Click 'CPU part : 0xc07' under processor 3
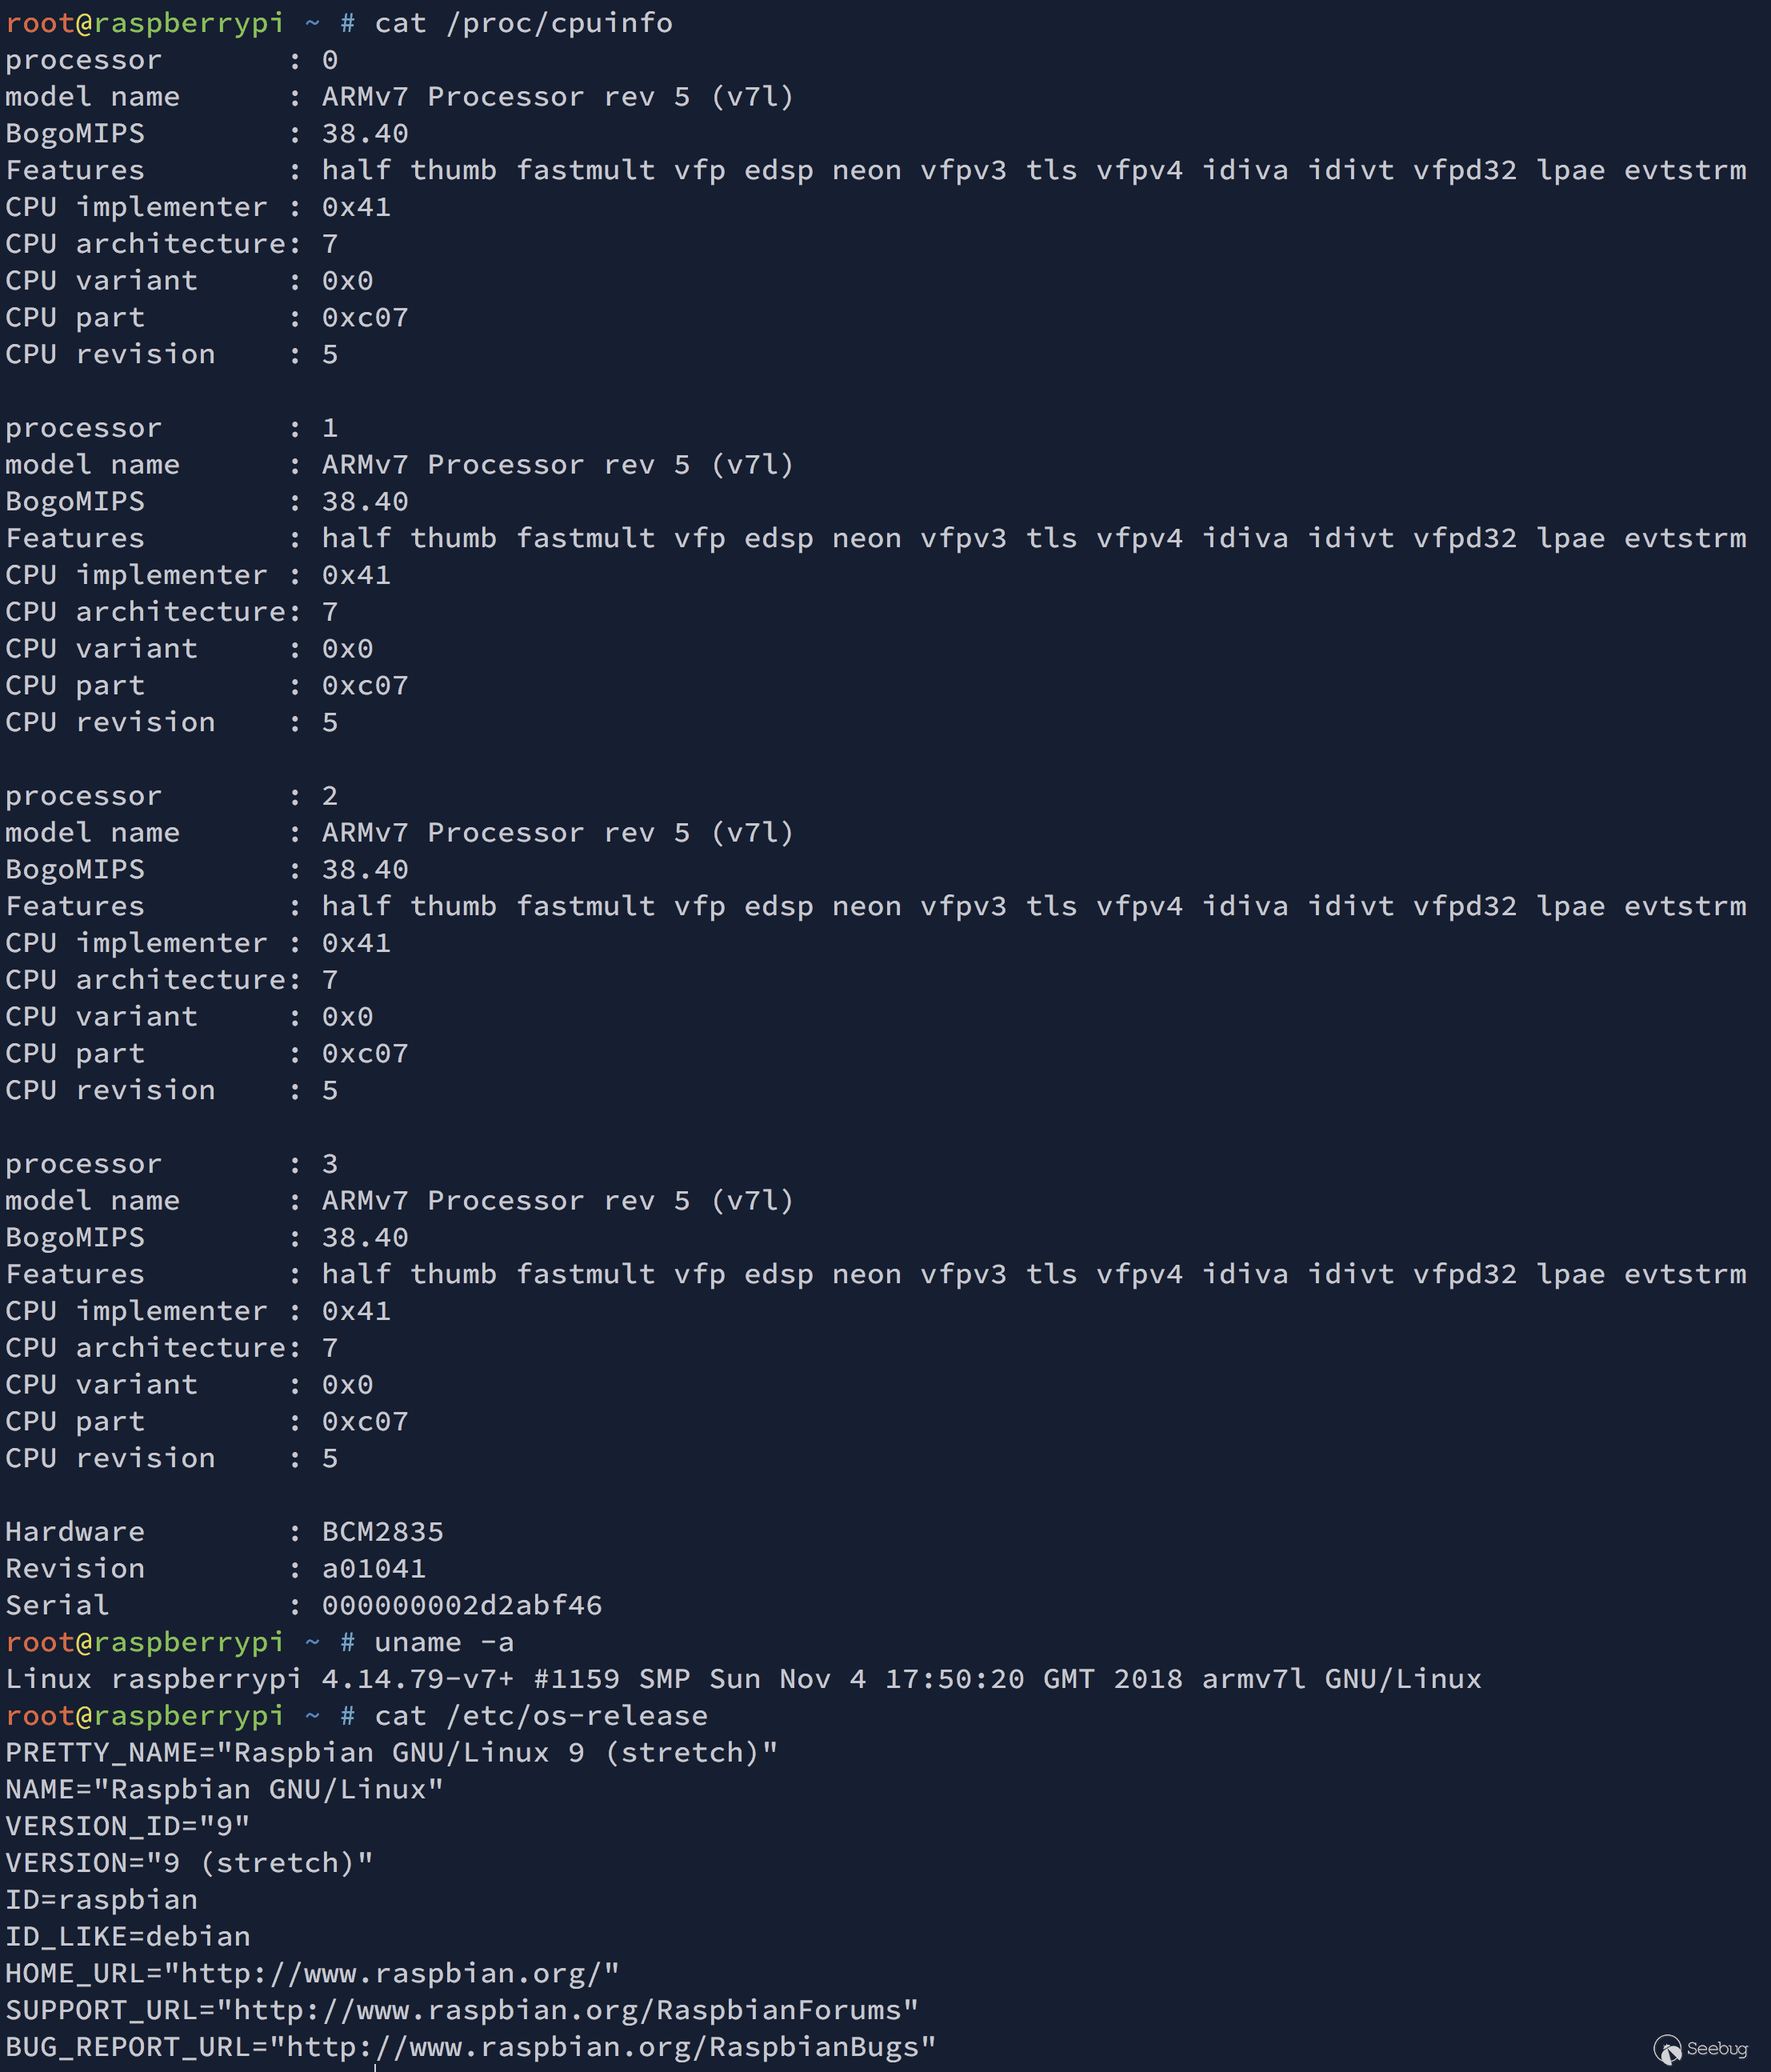The width and height of the screenshot is (1771, 2072). click(207, 1422)
